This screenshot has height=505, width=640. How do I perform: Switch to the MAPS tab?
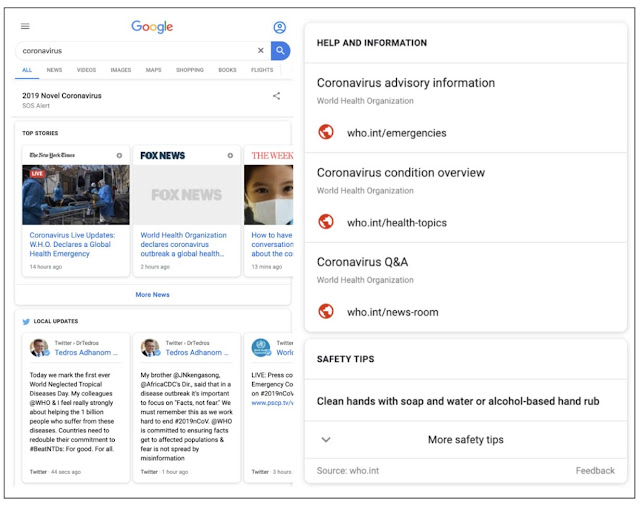pos(153,70)
